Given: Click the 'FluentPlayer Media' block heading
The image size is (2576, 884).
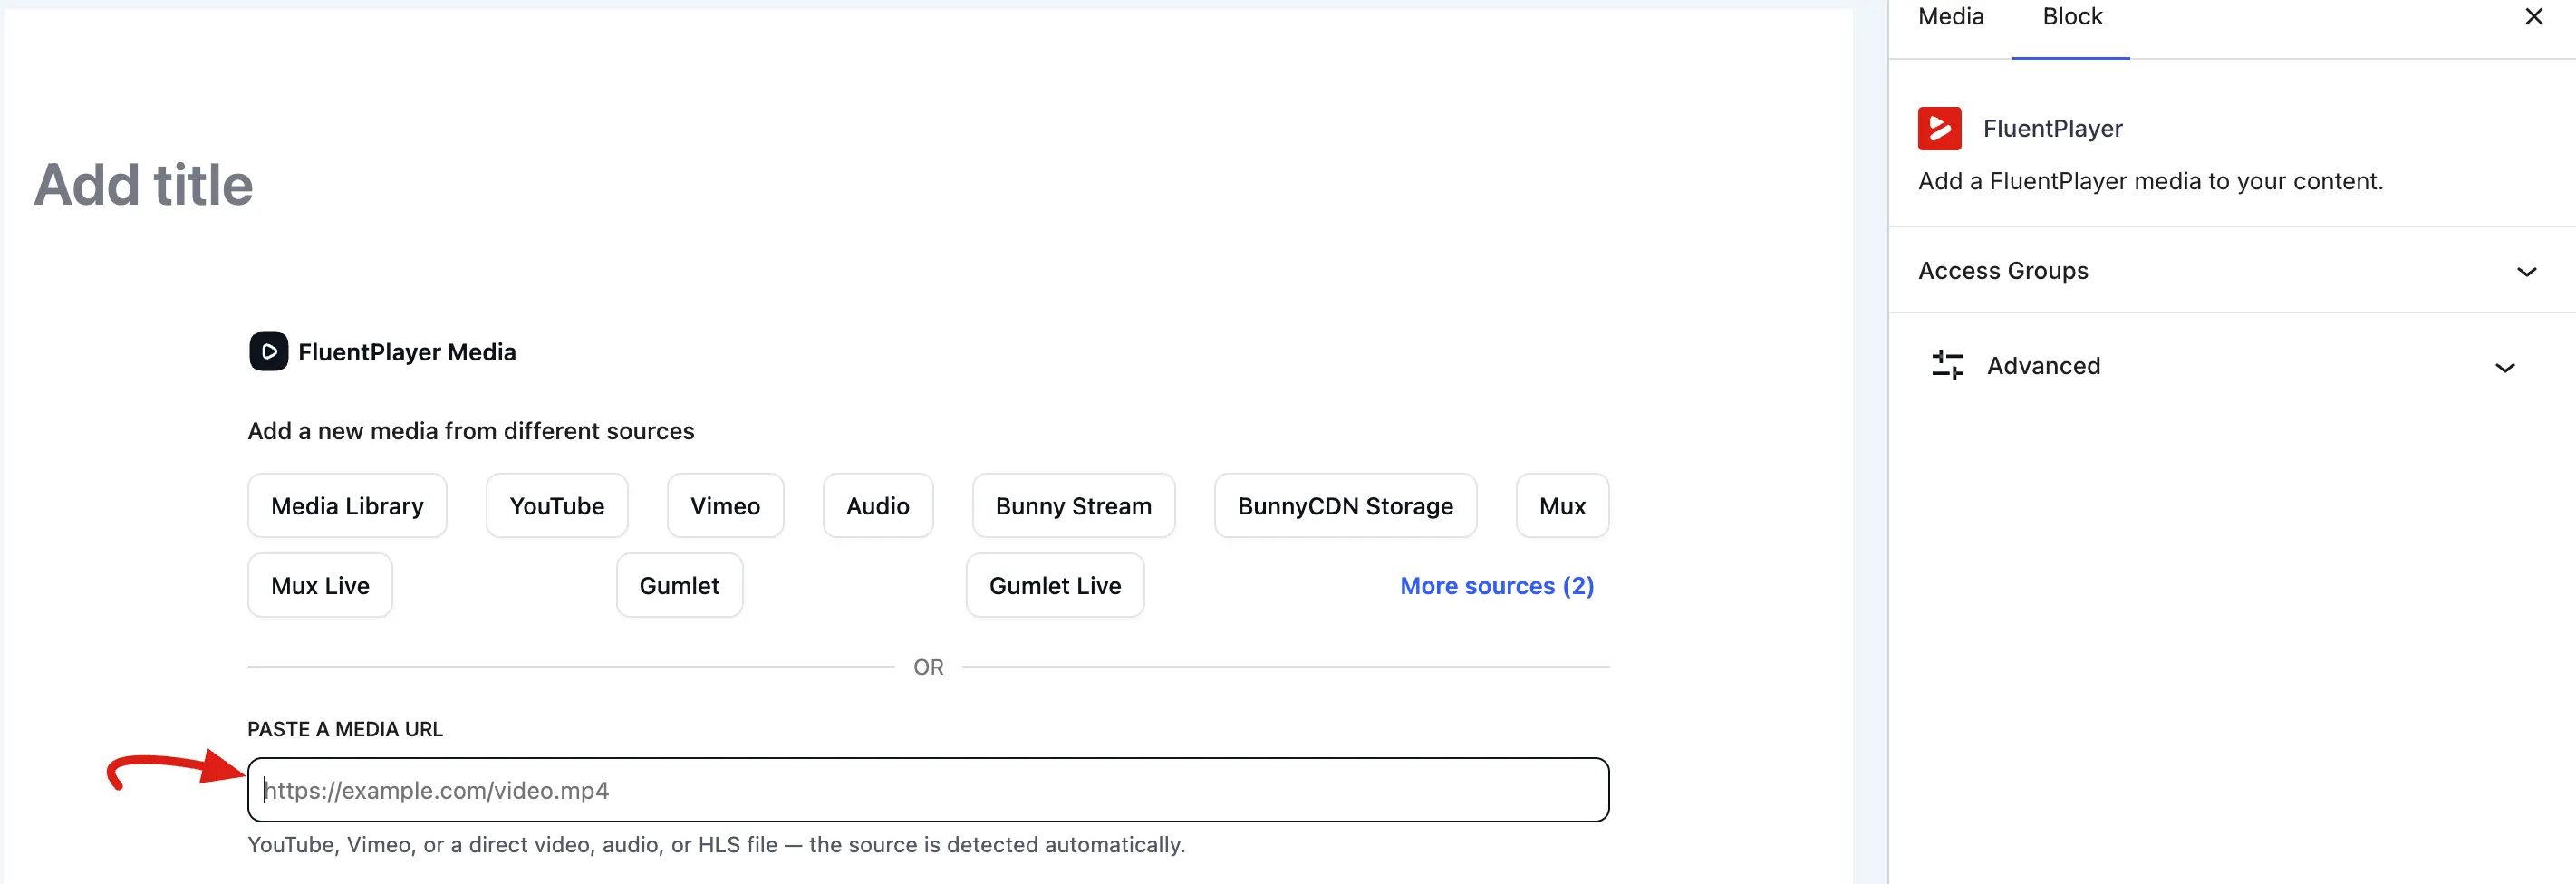Looking at the screenshot, I should click(407, 352).
